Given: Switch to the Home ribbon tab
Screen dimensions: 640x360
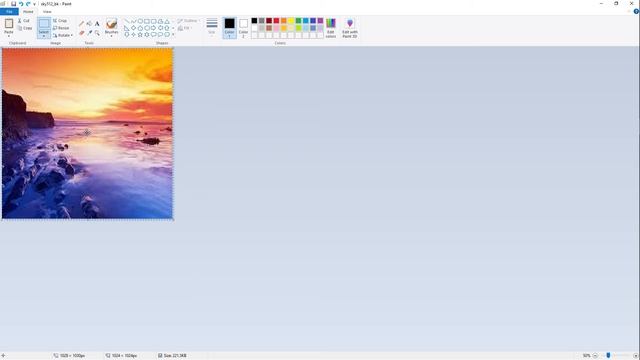Looking at the screenshot, I should pyautogui.click(x=28, y=12).
